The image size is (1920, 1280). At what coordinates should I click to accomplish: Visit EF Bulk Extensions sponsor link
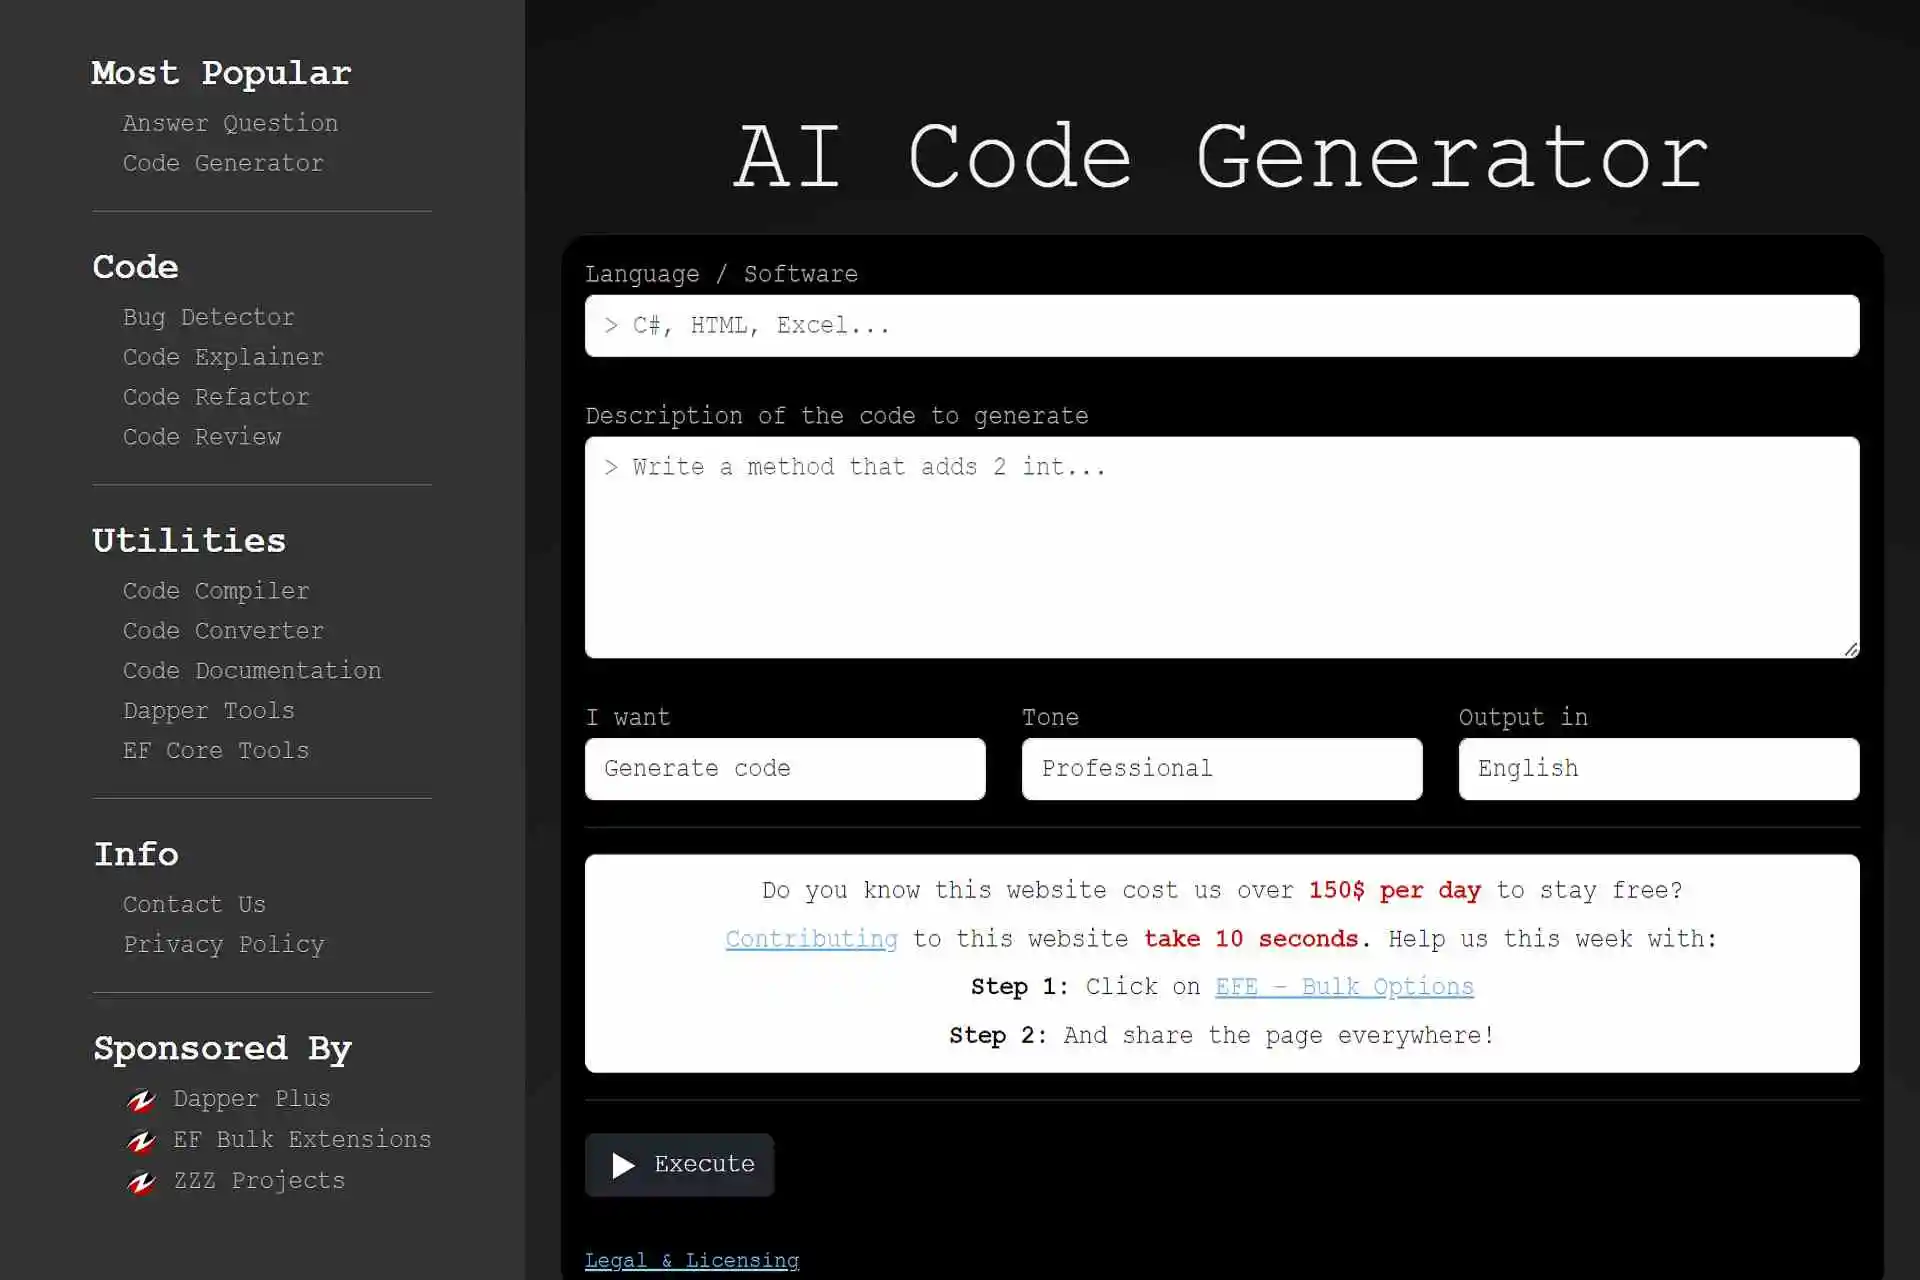click(302, 1140)
